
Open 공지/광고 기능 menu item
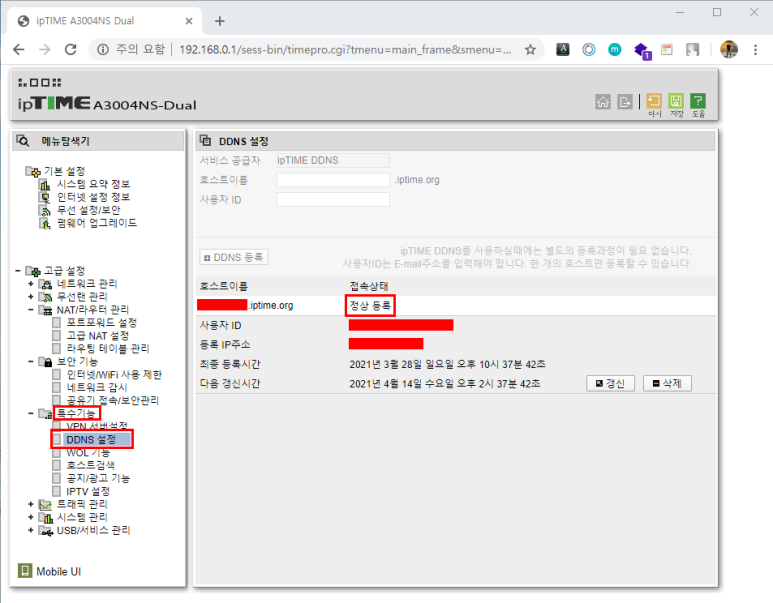tap(98, 478)
